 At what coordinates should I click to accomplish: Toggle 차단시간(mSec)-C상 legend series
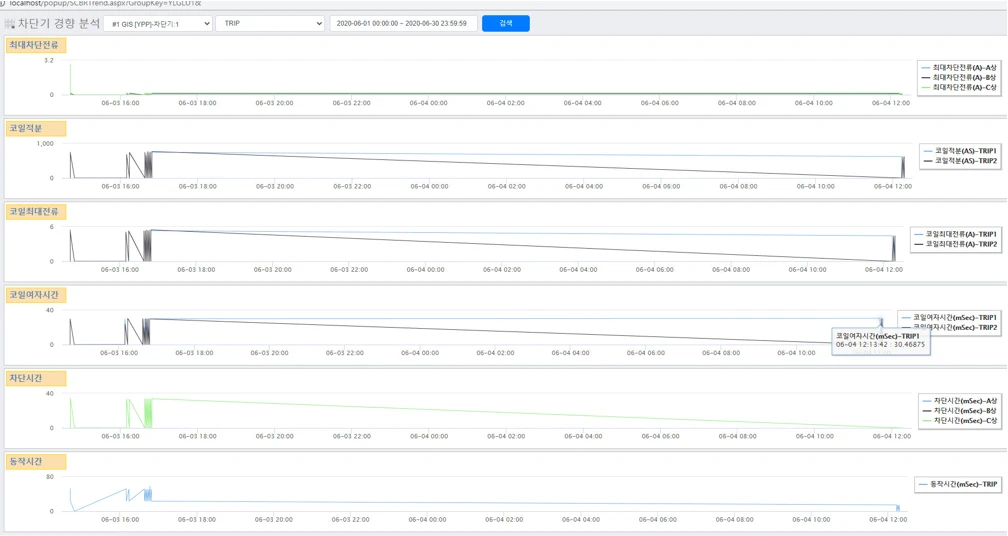960,420
